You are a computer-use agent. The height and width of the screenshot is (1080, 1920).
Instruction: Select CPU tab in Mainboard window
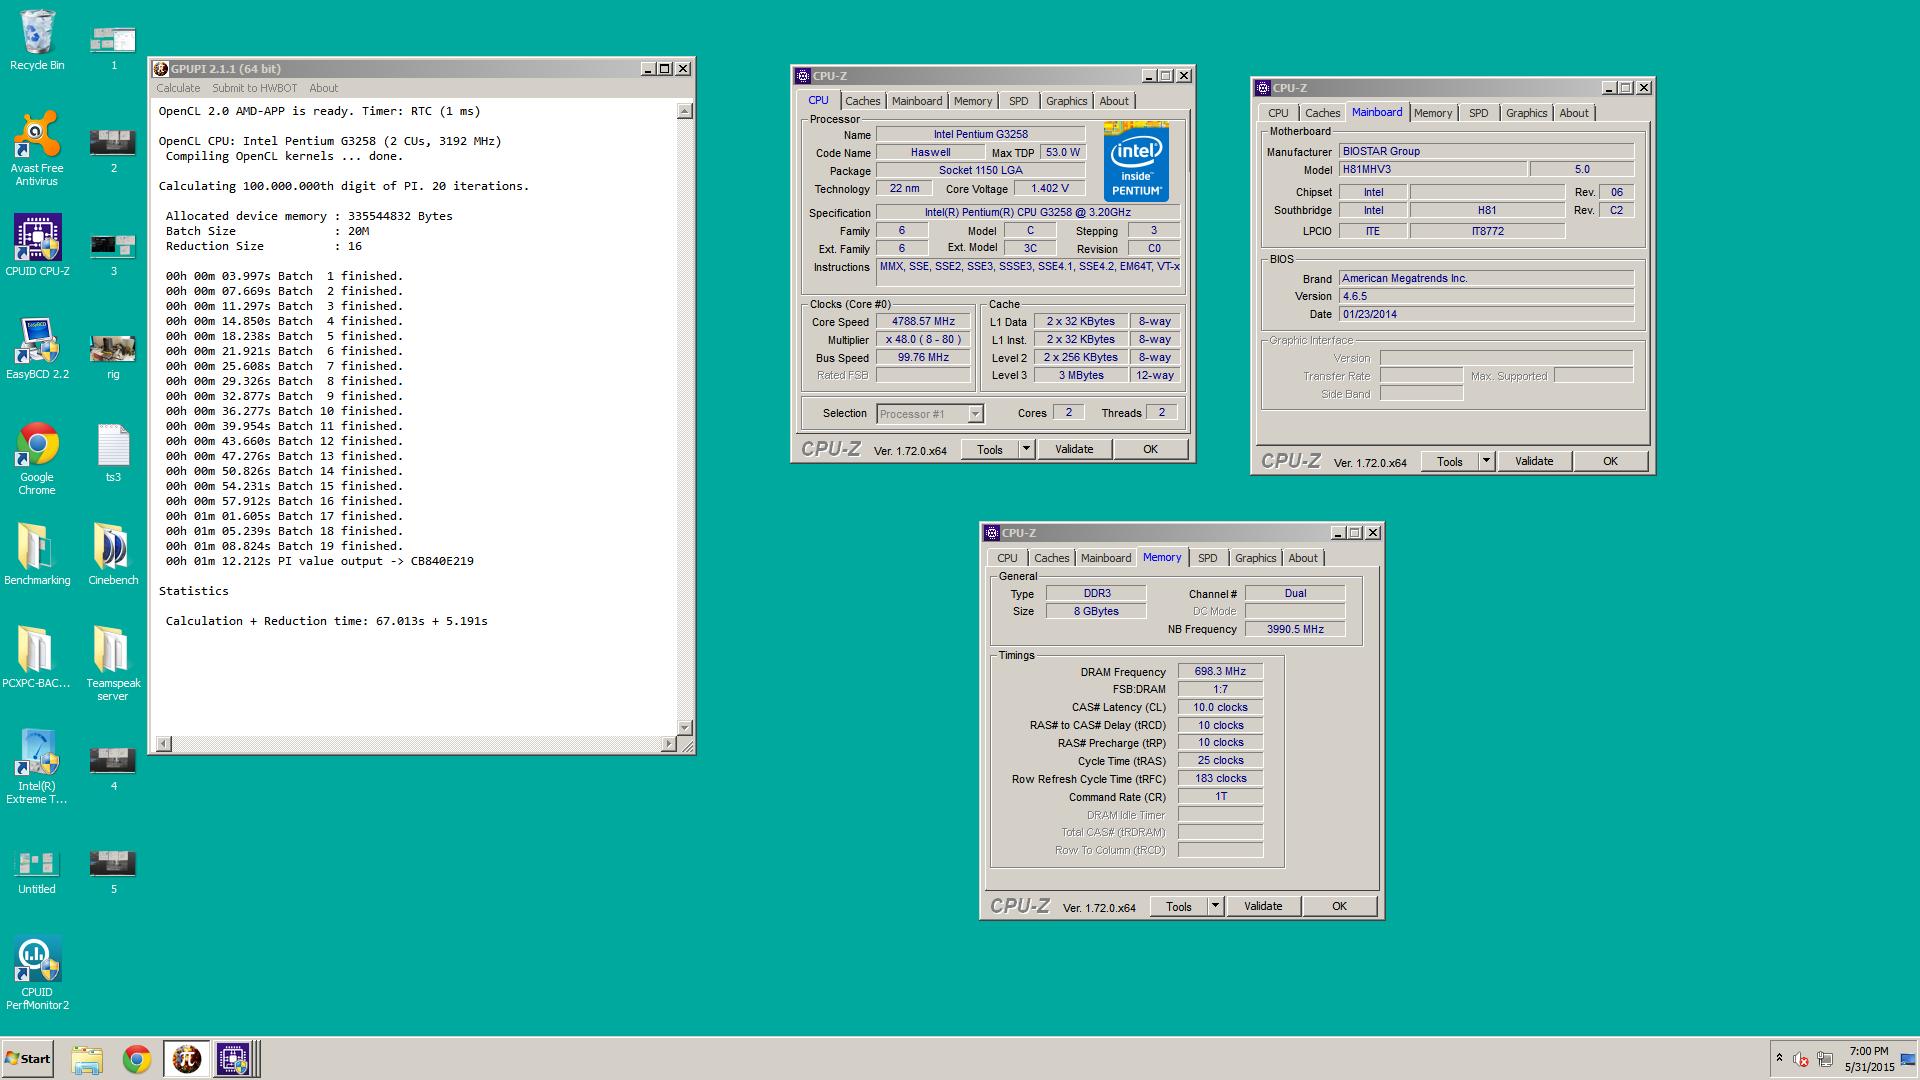pos(1278,113)
